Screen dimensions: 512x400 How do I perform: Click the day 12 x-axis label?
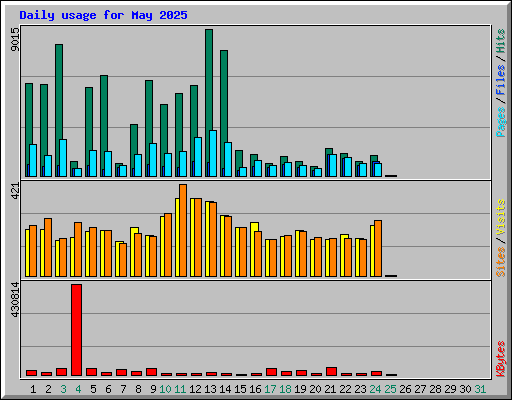(x=195, y=389)
